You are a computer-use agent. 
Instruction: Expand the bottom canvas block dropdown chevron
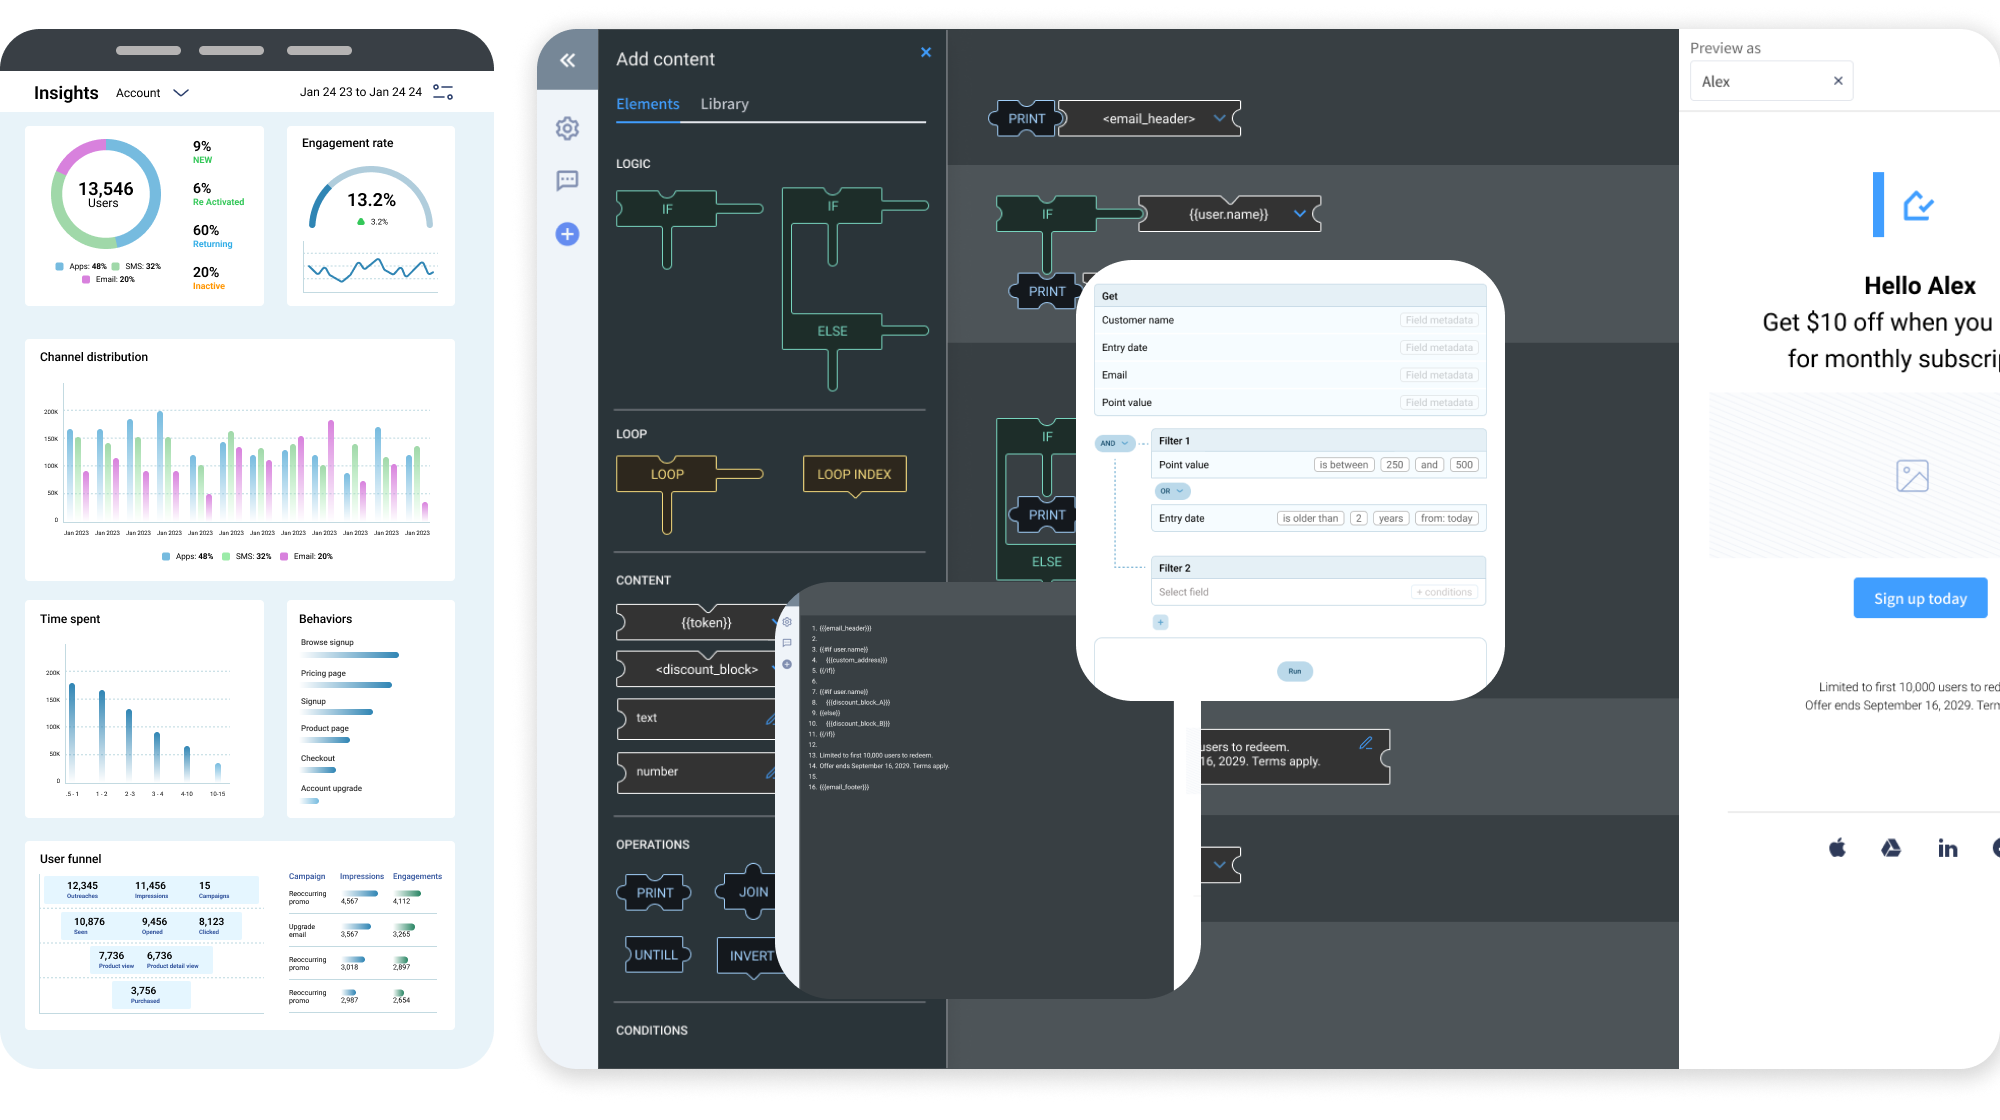pyautogui.click(x=1220, y=864)
